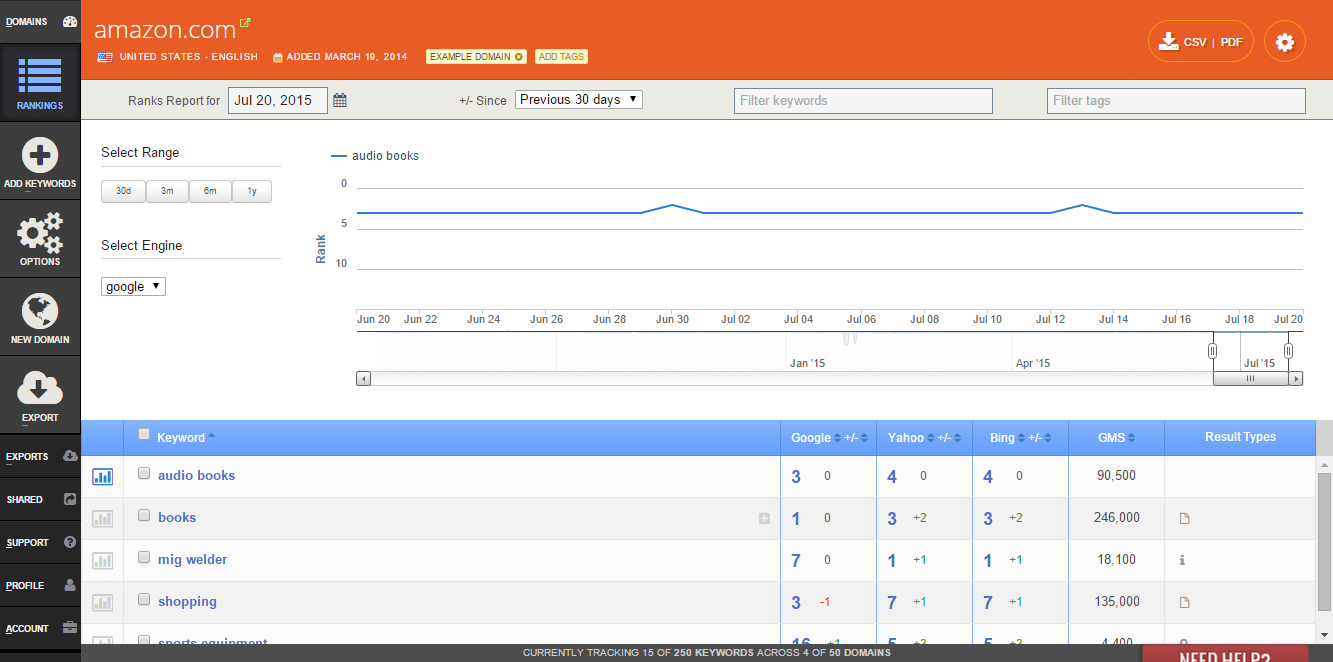Expand the books keyword plus icon
Image resolution: width=1333 pixels, height=662 pixels.
point(764,518)
